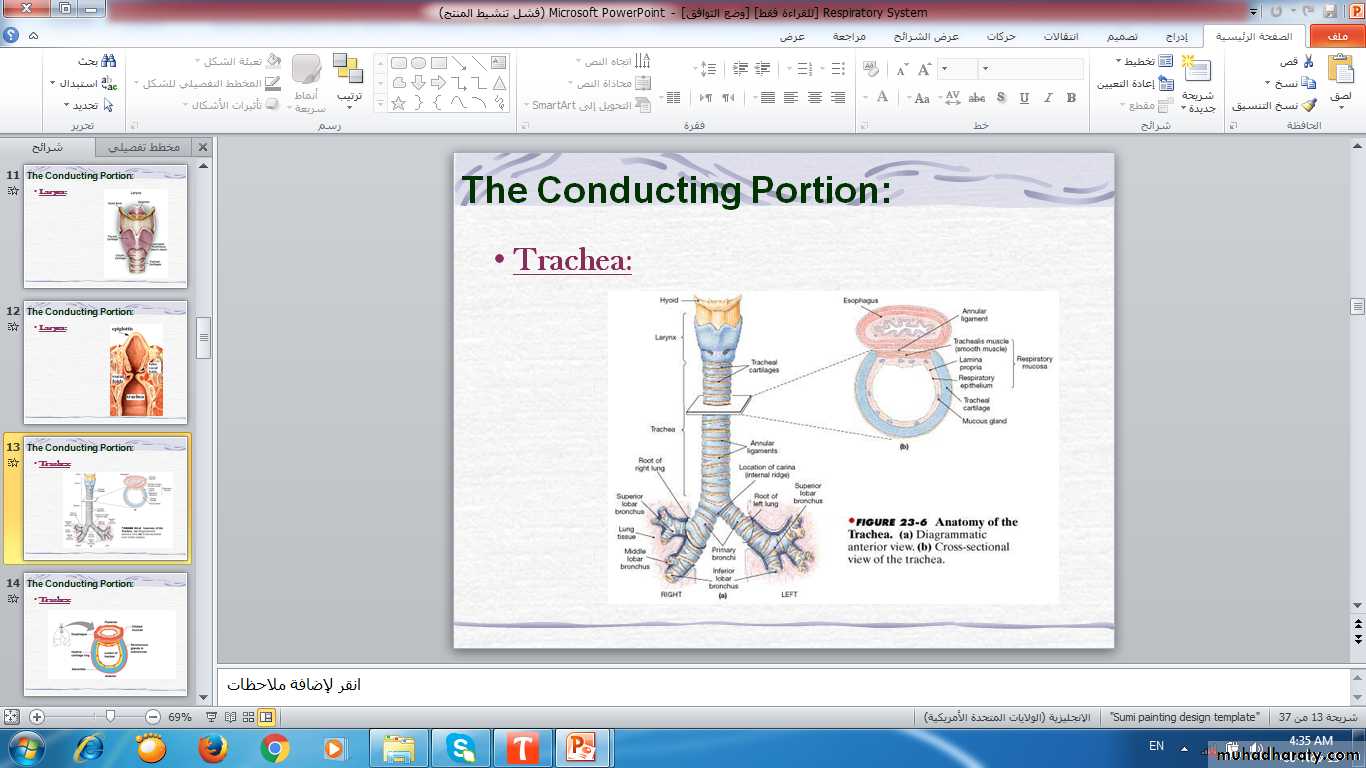Expand the slide Layout (تخطيط) dropdown
Screen dimensions: 1366x768
click(x=1139, y=62)
